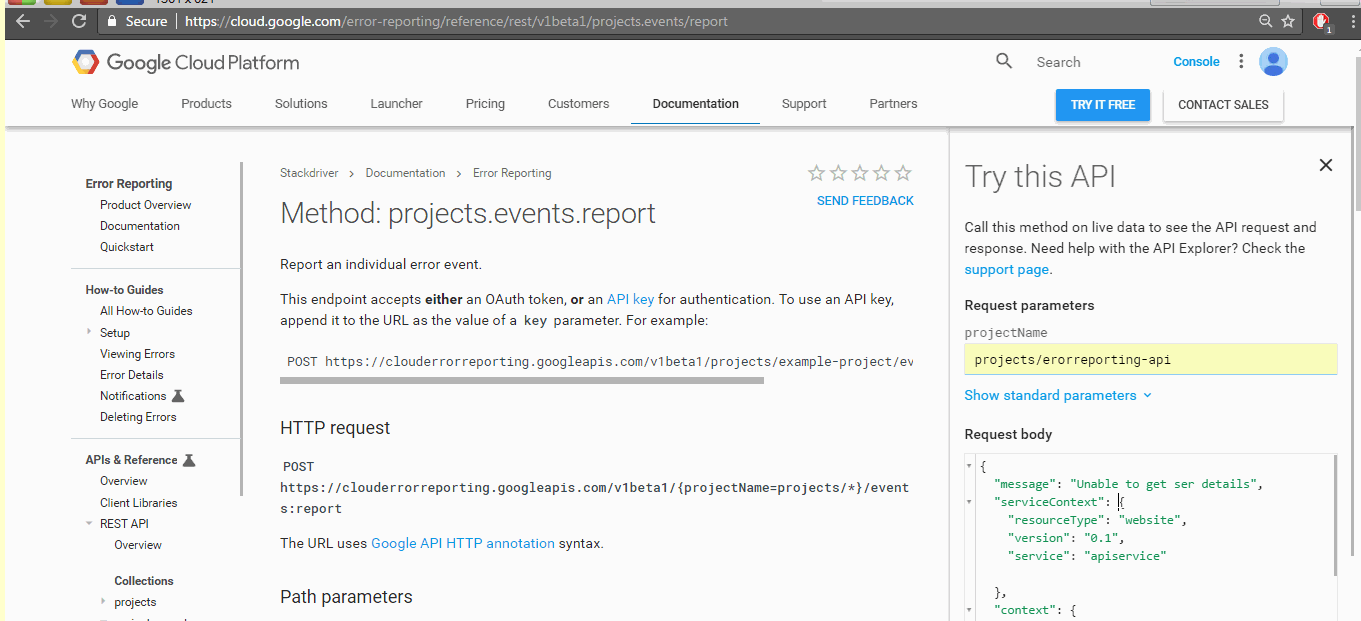Viewport: 1361px width, 621px height.
Task: Click the browser forward arrow
Action: [52, 21]
